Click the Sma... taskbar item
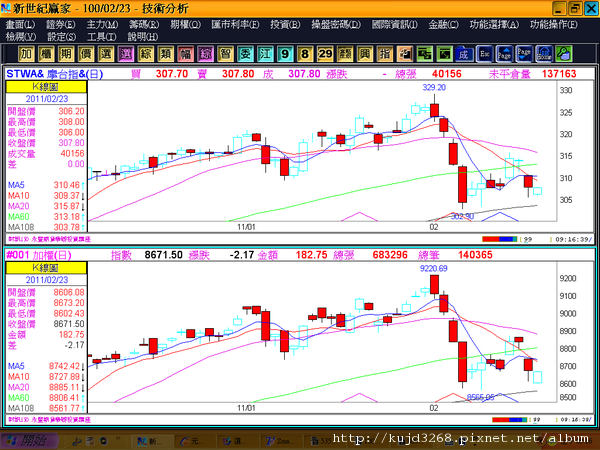Screen dimensions: 600x450 pos(280,441)
